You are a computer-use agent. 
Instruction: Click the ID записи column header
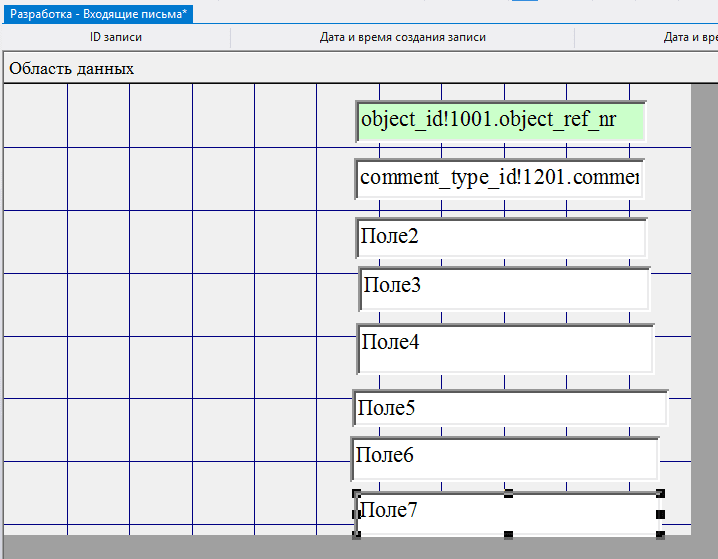click(x=116, y=38)
